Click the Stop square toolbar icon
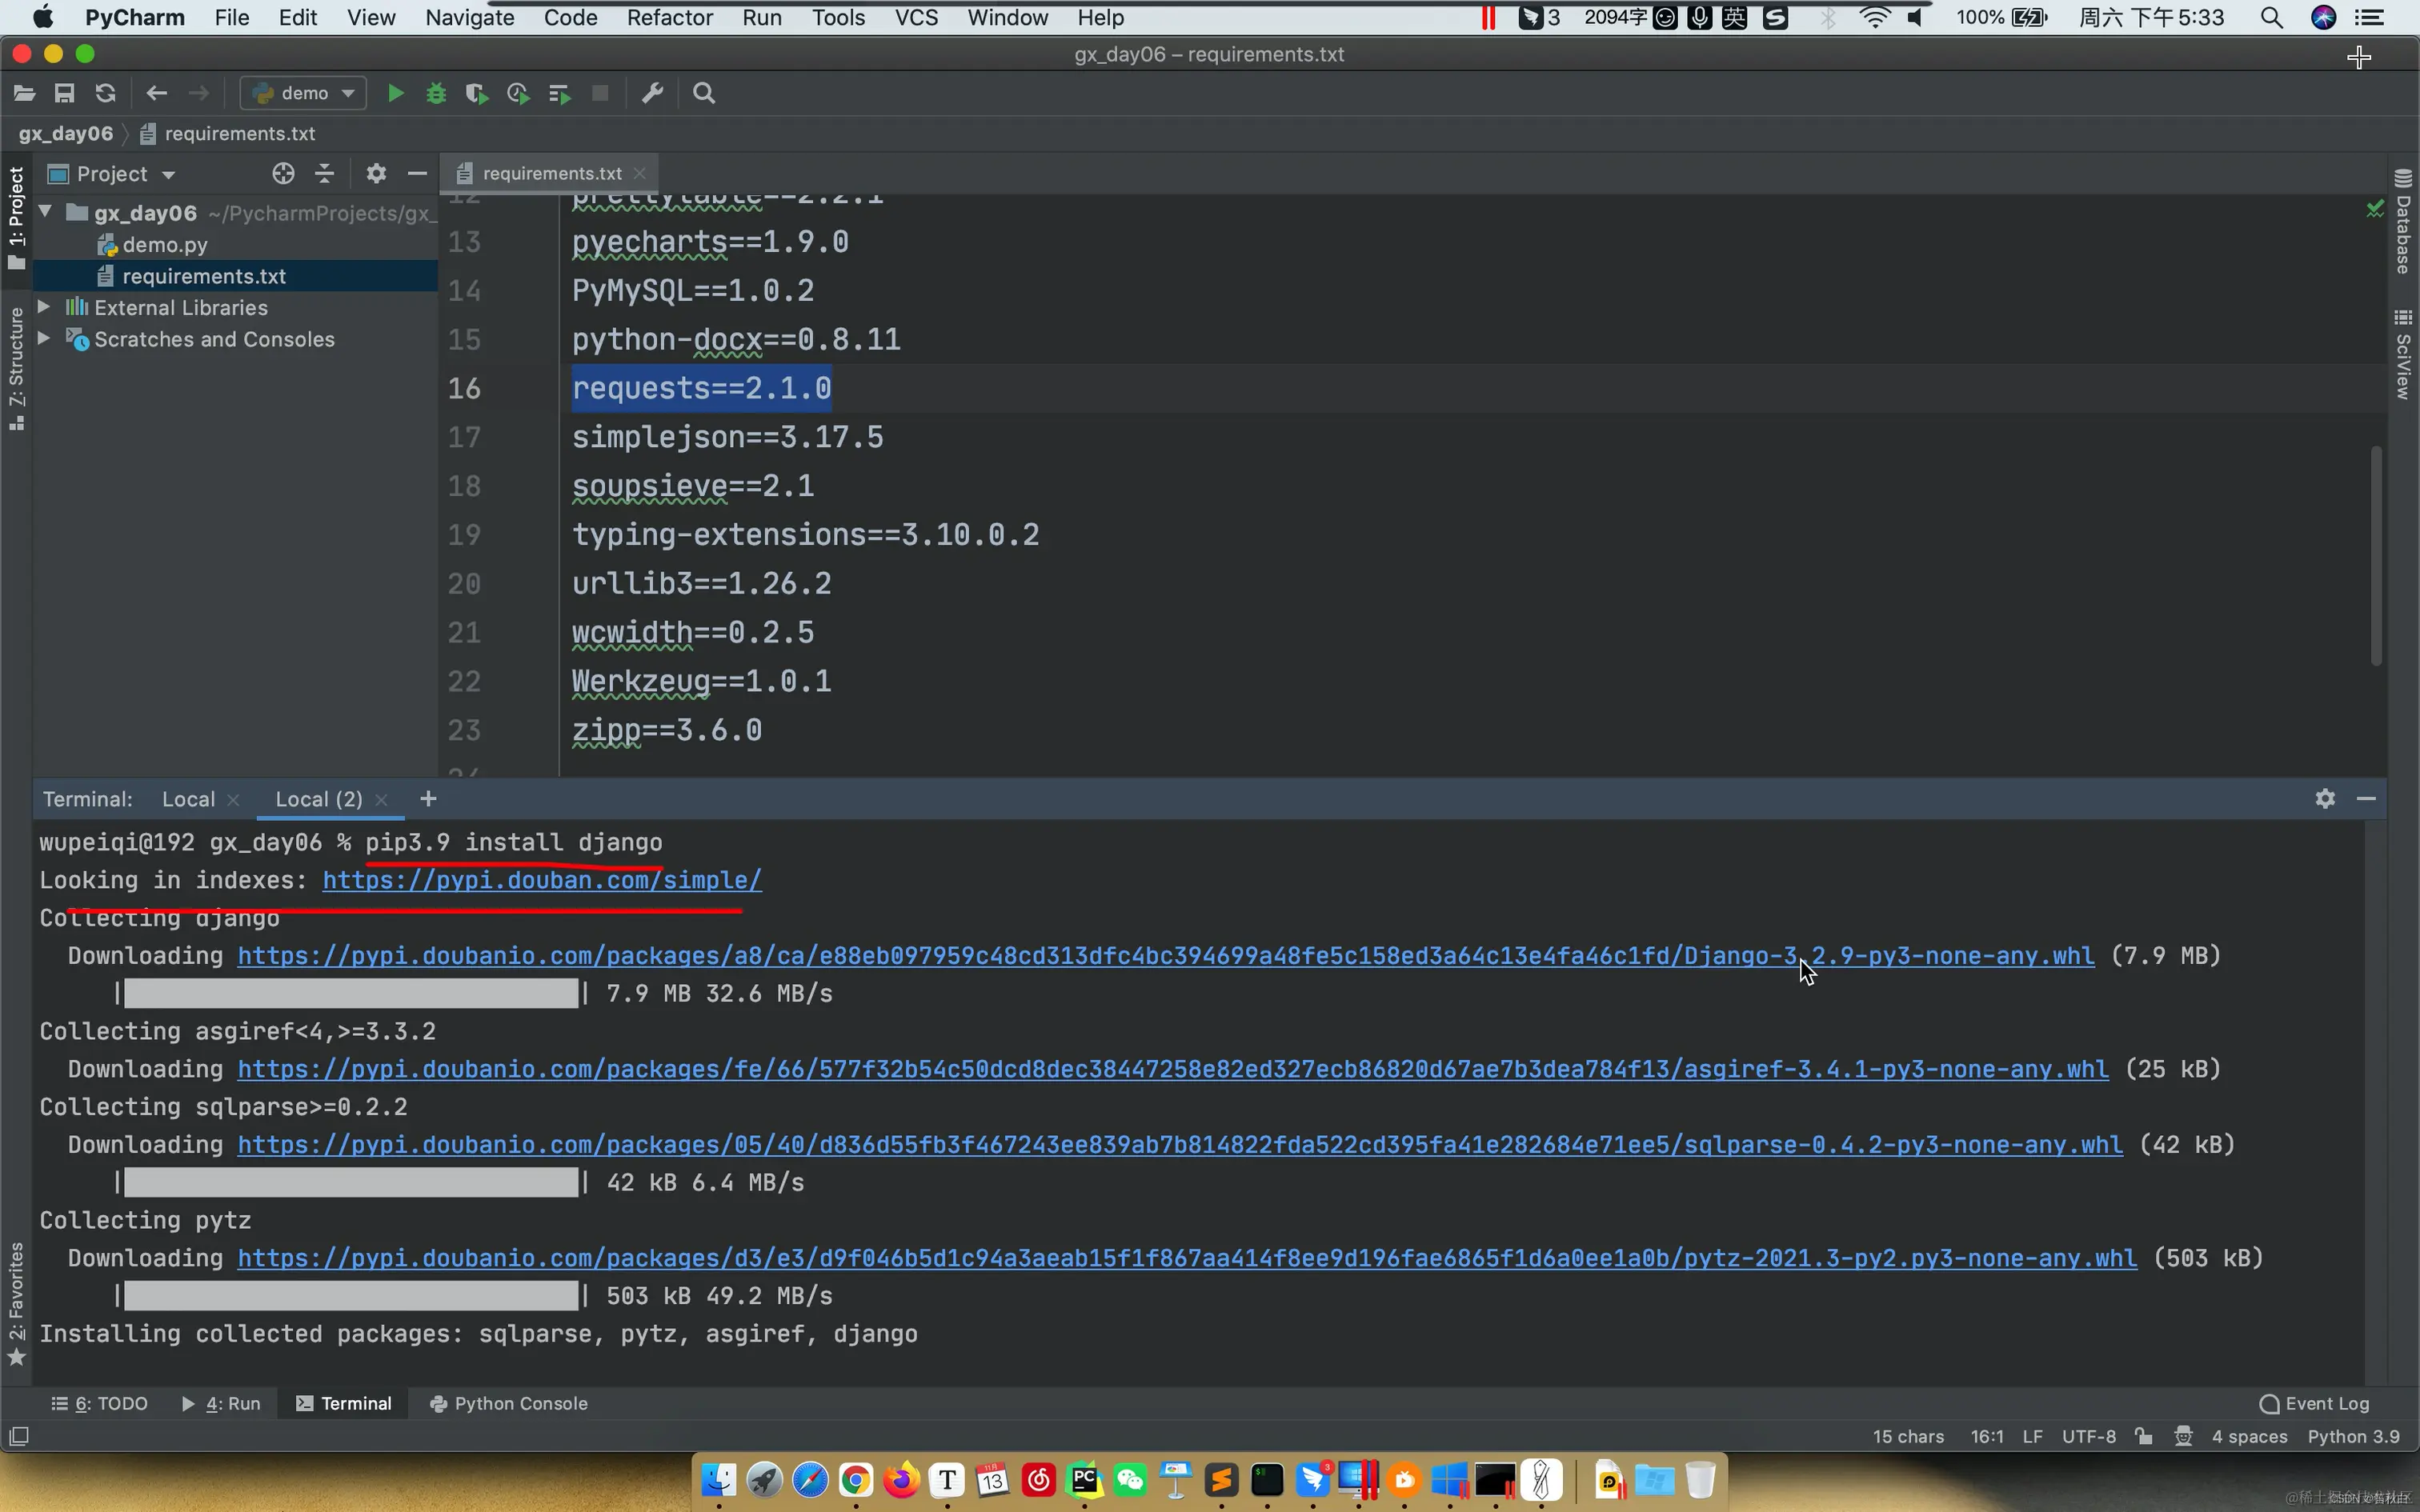Screen dimensions: 2420x1512 click(x=600, y=93)
